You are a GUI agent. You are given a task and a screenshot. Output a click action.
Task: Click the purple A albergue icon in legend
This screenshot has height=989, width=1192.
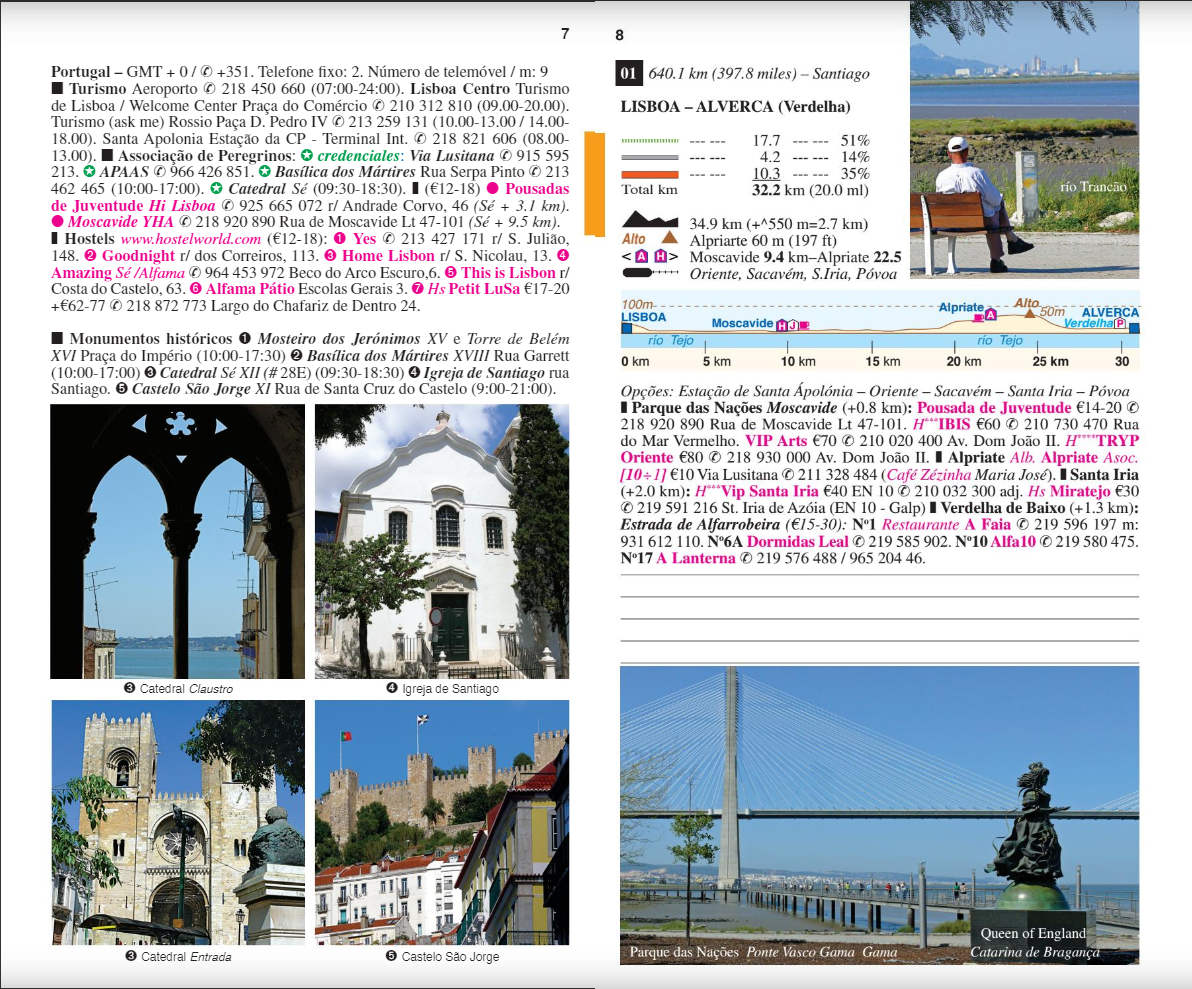point(642,256)
